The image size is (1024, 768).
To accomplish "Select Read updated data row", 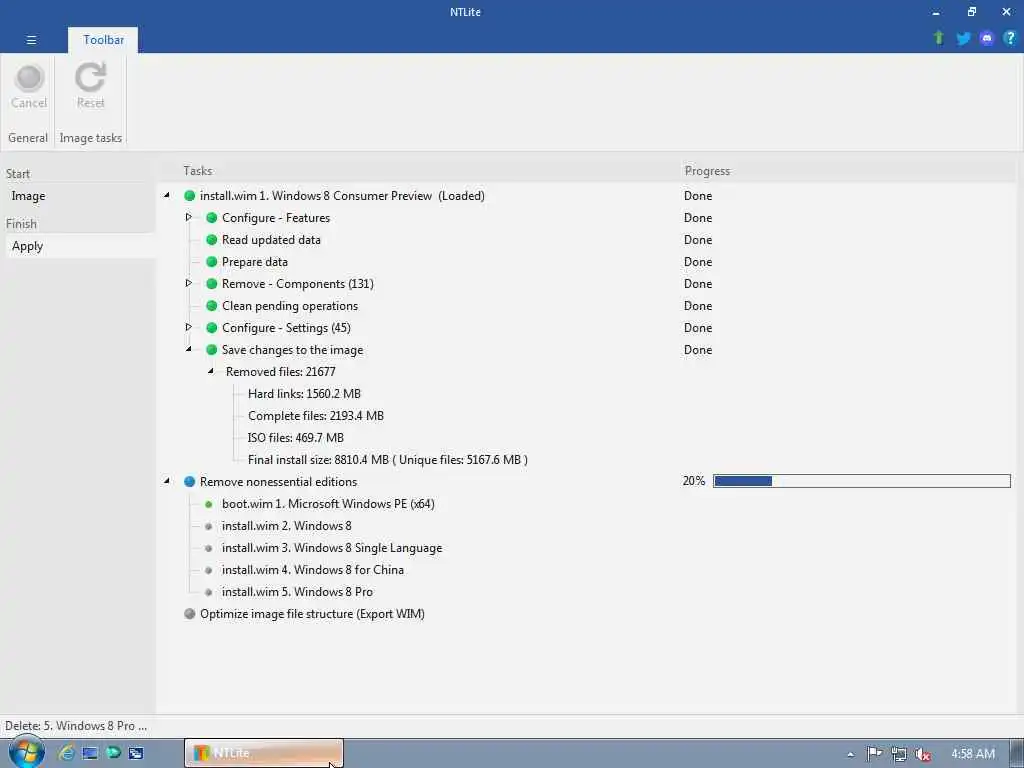I will [x=271, y=240].
